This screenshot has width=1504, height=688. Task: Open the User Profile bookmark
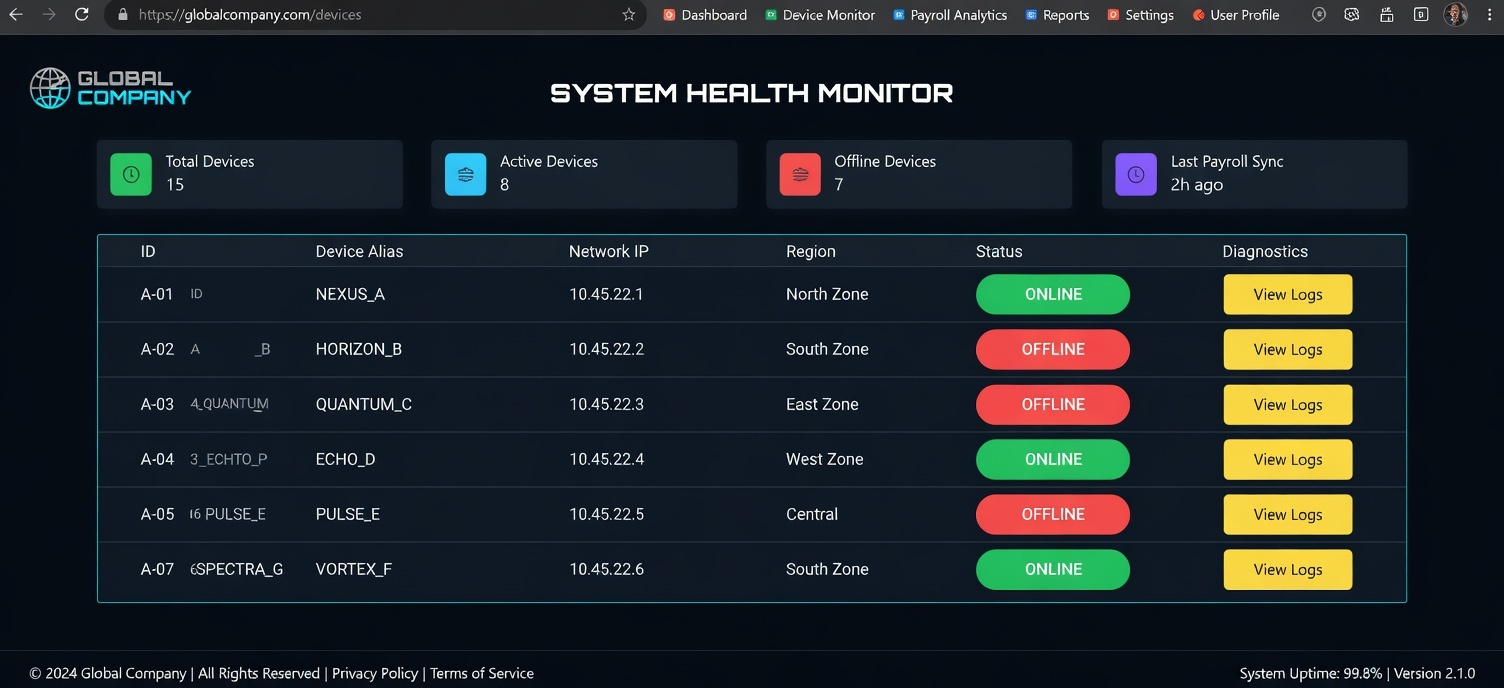1236,15
